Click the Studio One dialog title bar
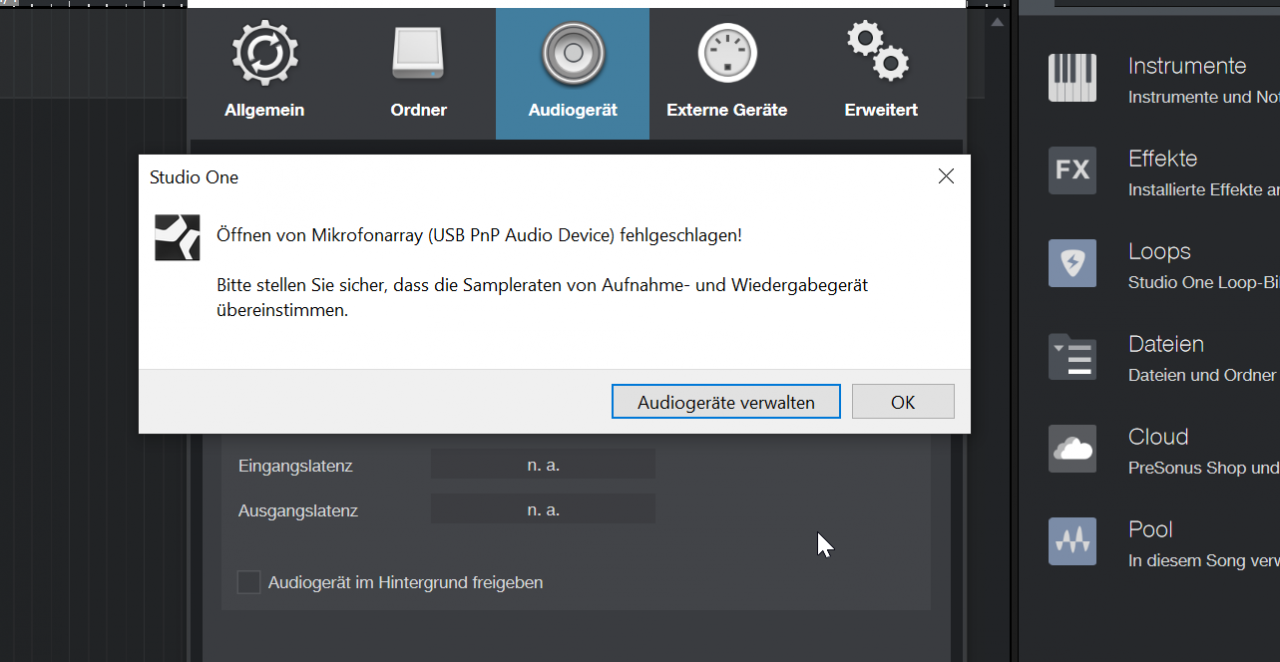The image size is (1280, 662). 500,177
